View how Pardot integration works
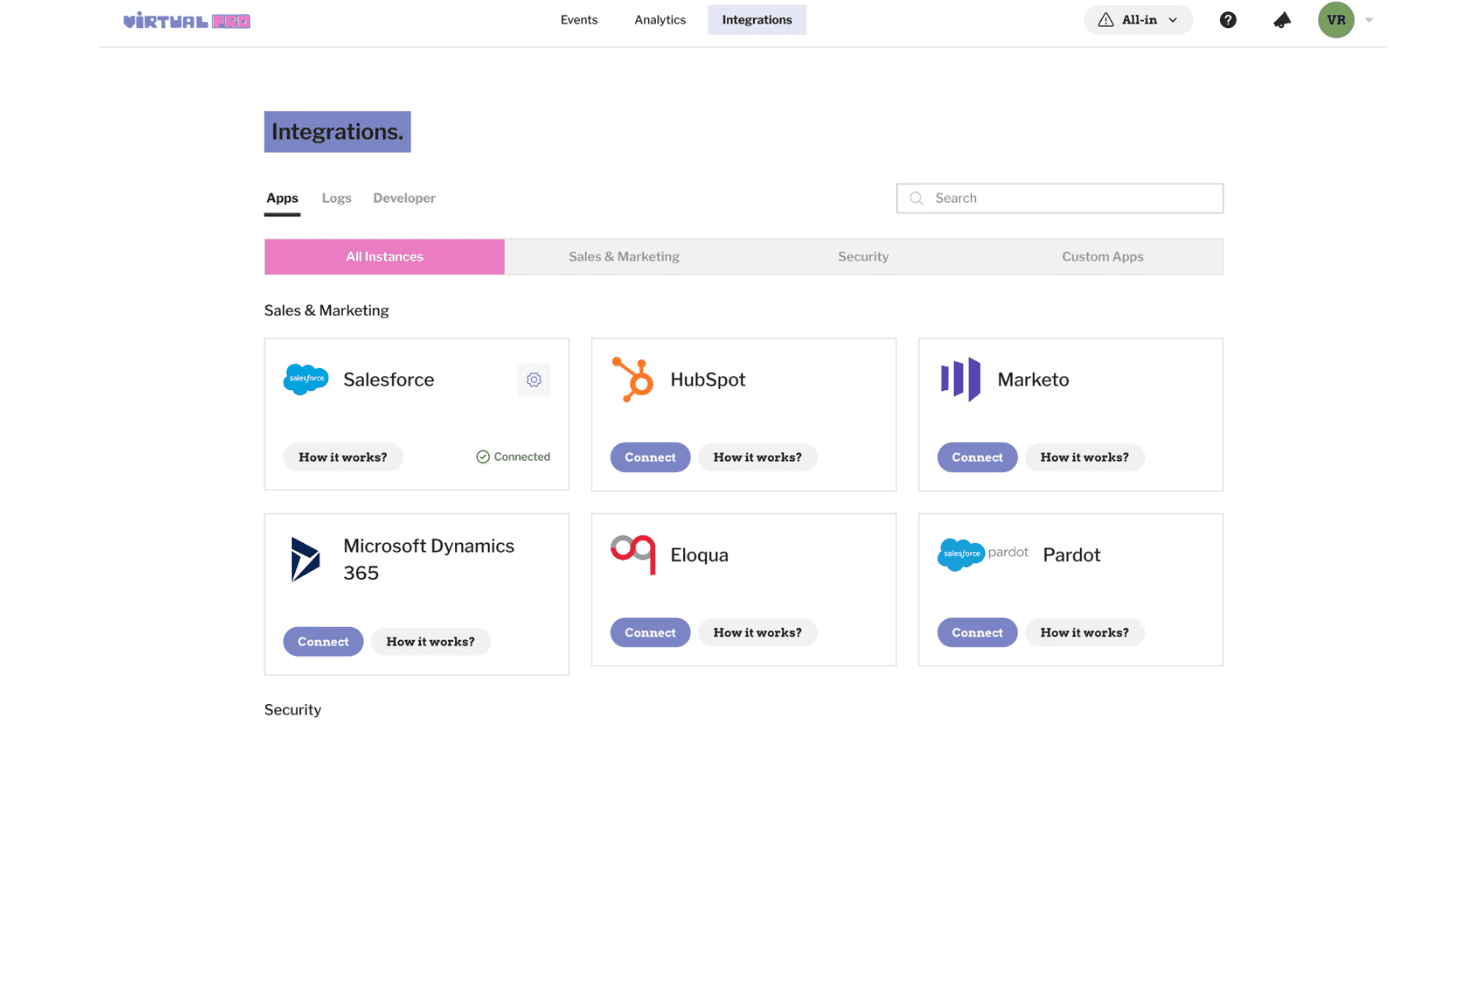 click(x=1085, y=632)
